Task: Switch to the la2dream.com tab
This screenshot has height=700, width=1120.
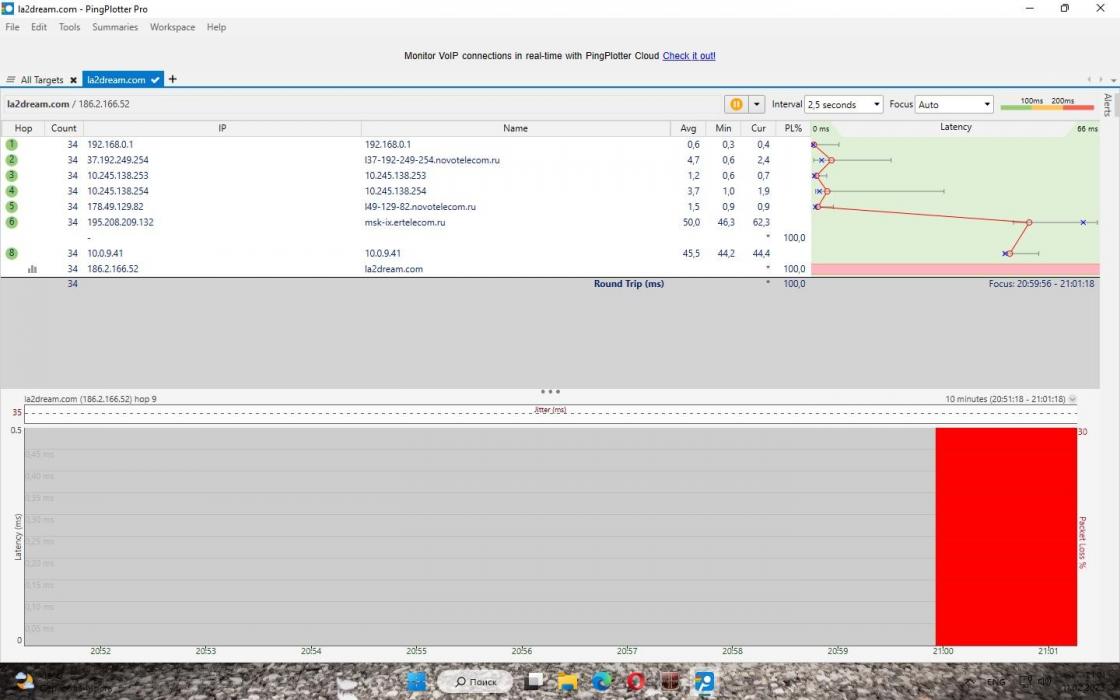Action: 116,80
